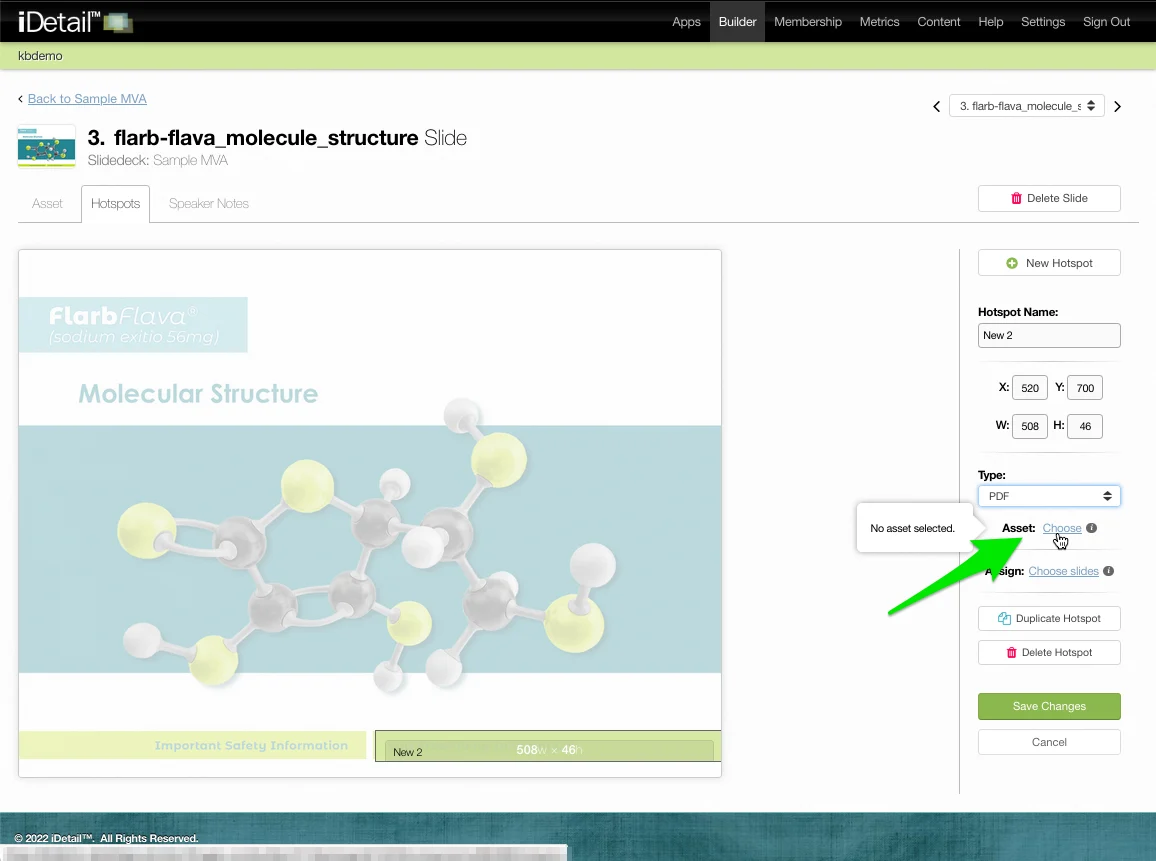1156x861 pixels.
Task: Click the Hotspot Name input field
Action: [1049, 335]
